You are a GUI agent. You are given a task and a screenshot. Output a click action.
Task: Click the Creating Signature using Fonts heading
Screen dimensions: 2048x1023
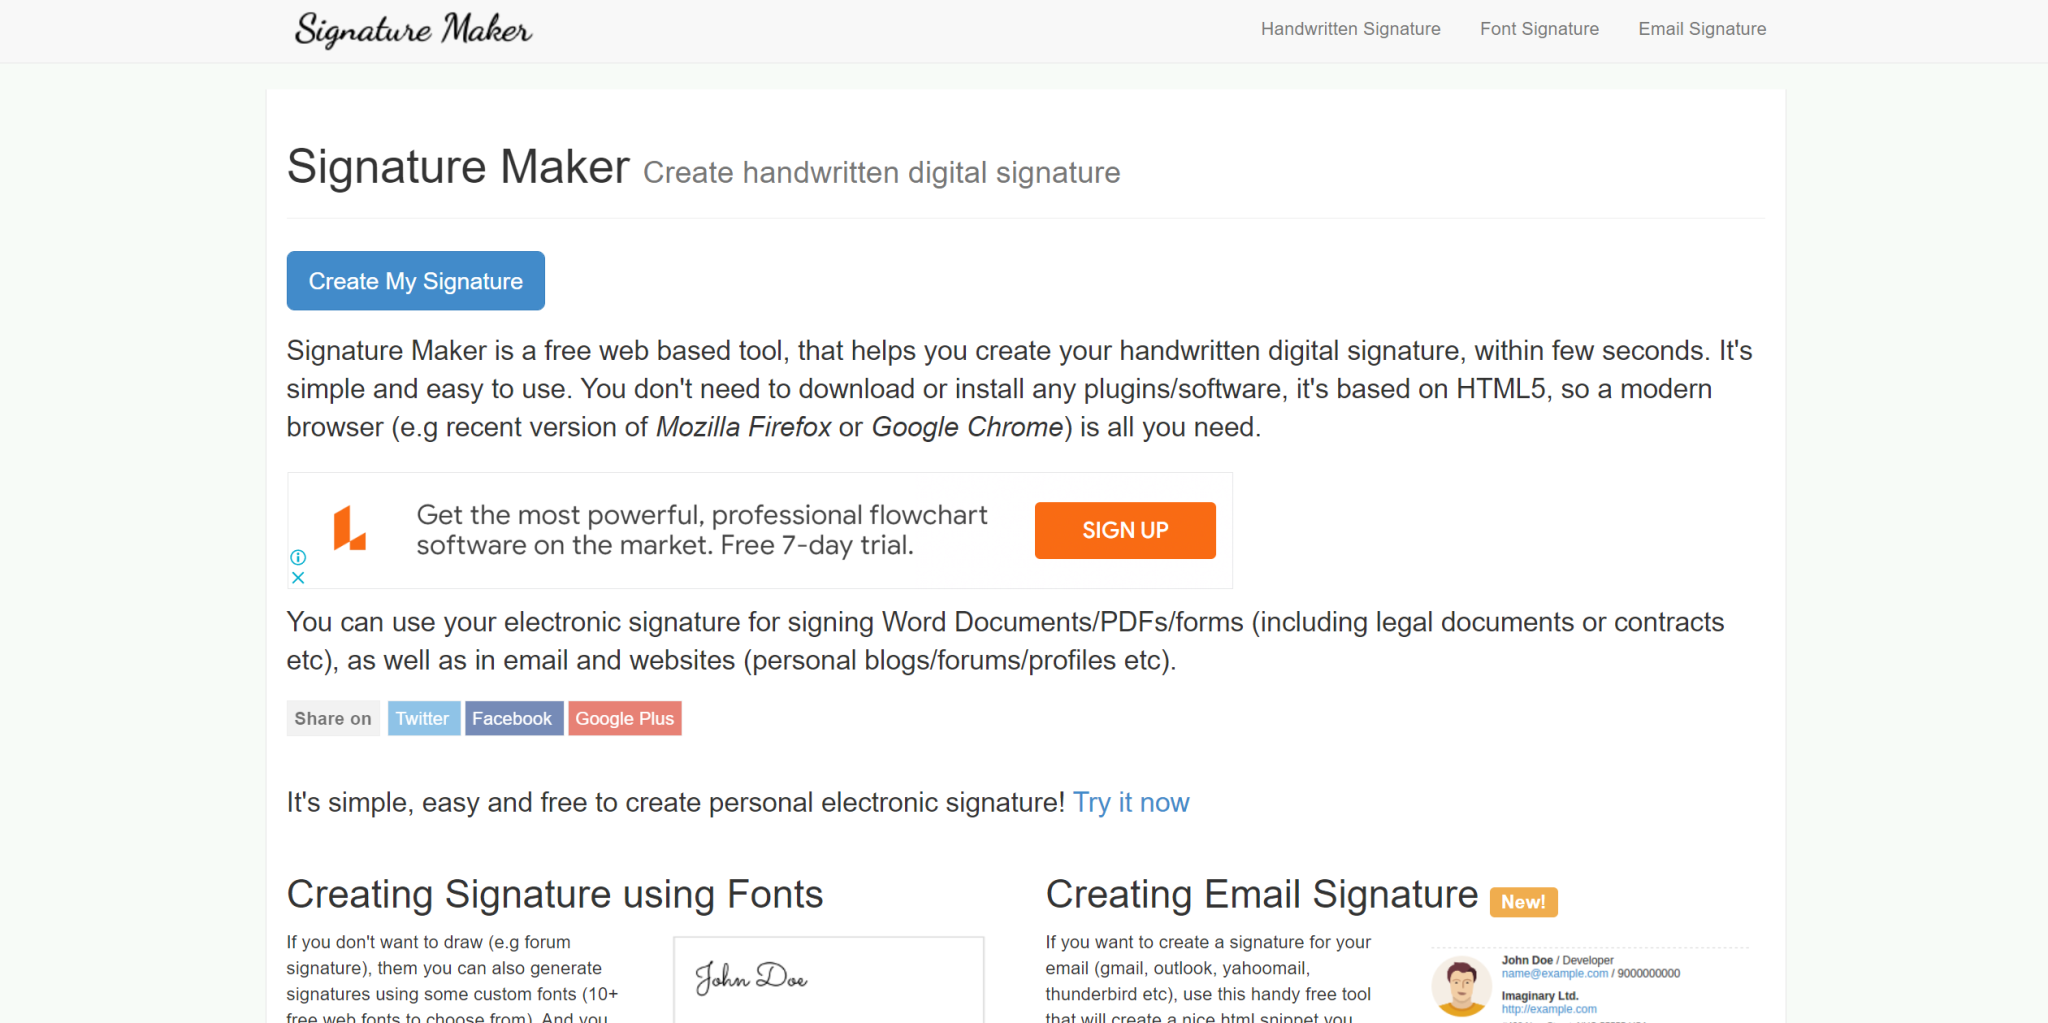(x=554, y=894)
